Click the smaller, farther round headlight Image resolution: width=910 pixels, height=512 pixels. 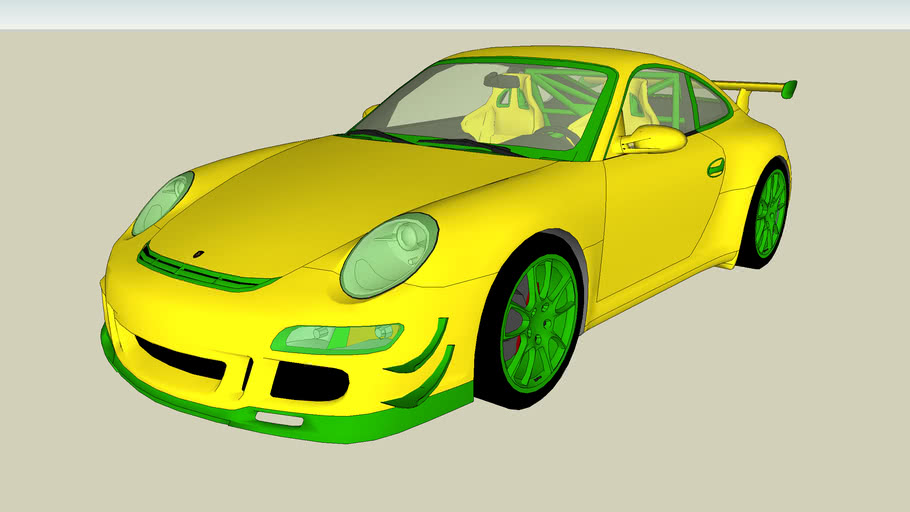[162, 202]
